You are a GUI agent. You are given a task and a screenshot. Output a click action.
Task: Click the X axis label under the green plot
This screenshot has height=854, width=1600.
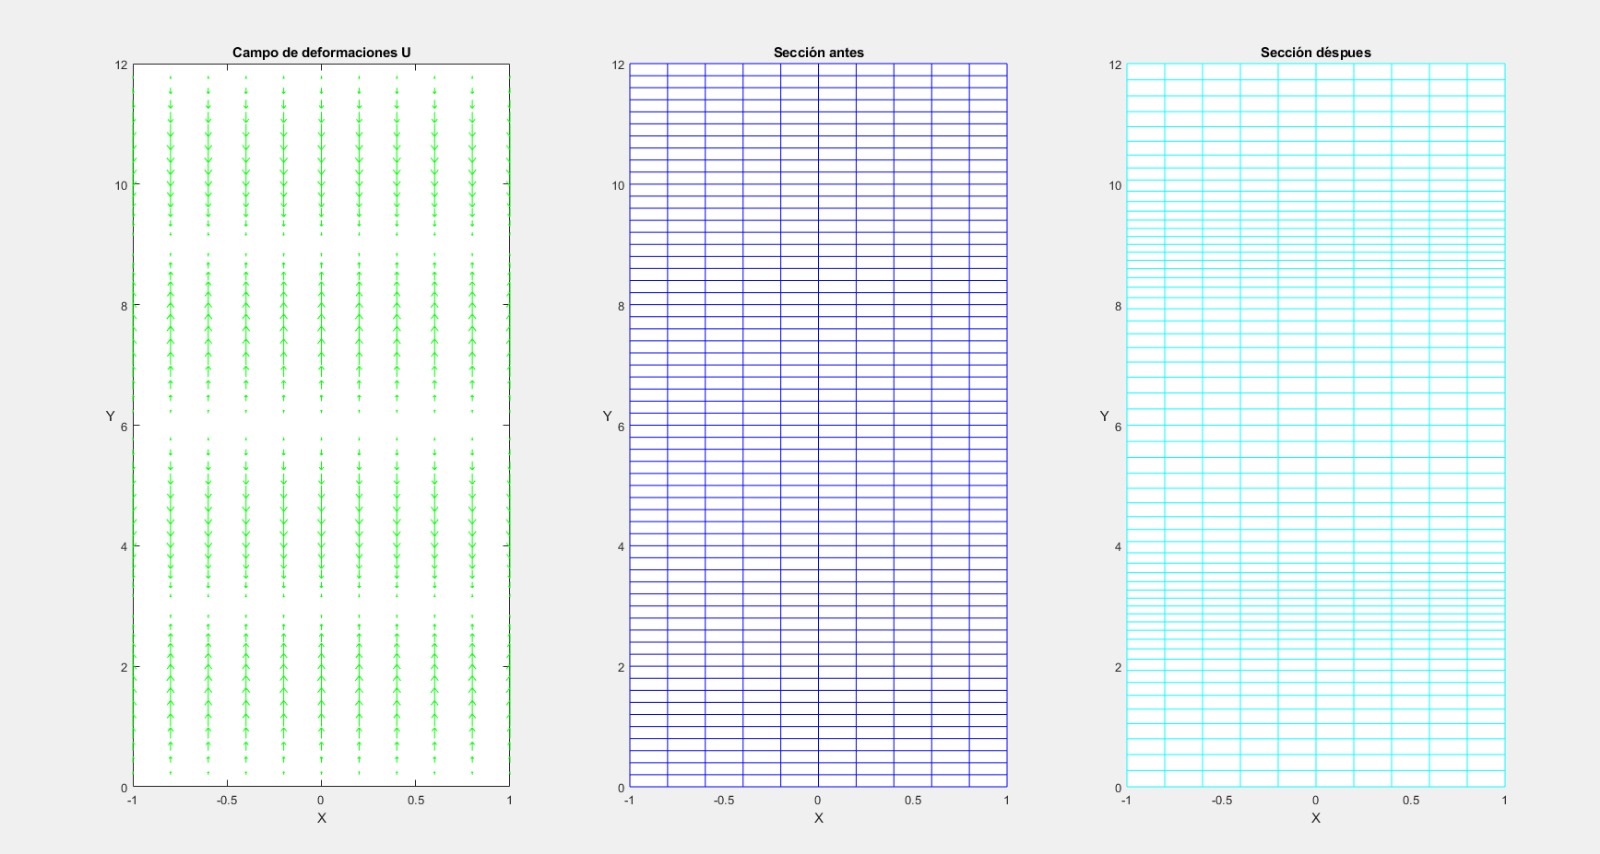coord(321,818)
